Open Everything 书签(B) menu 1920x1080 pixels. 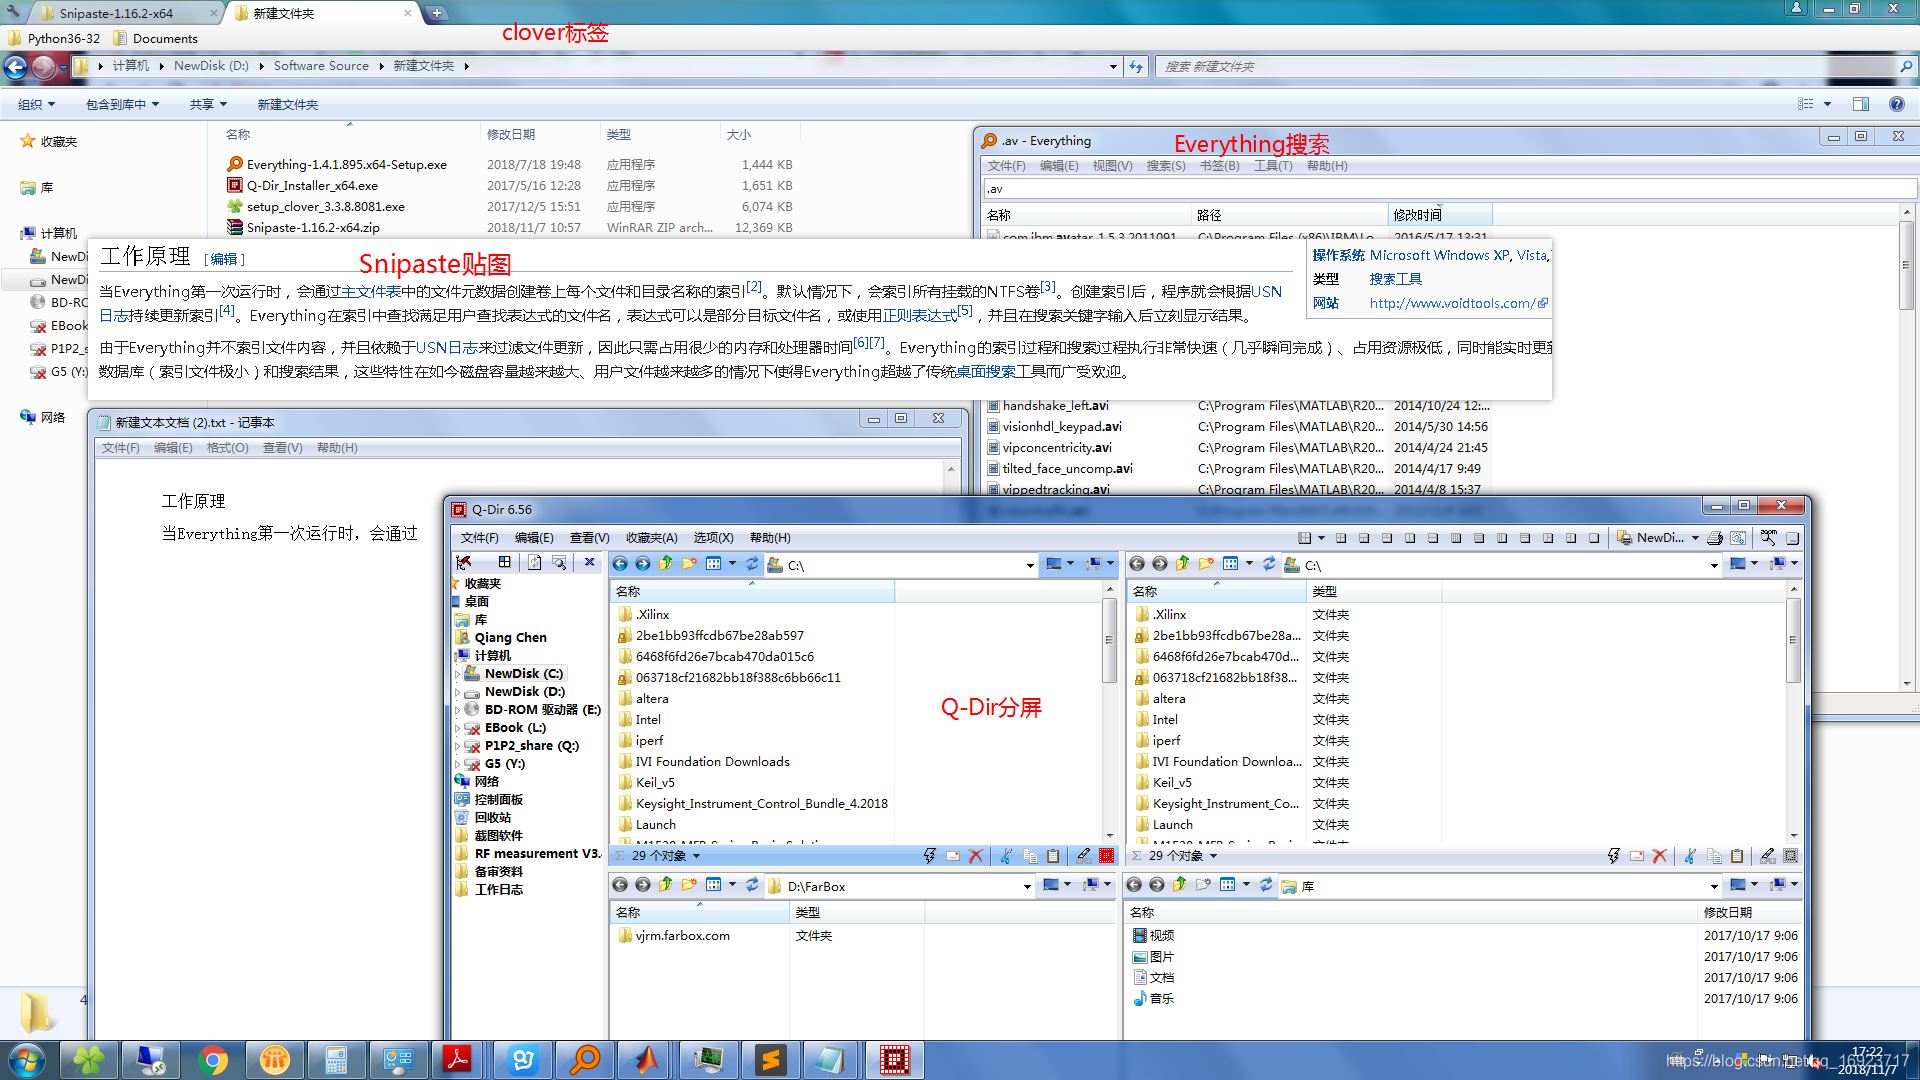pyautogui.click(x=1220, y=166)
